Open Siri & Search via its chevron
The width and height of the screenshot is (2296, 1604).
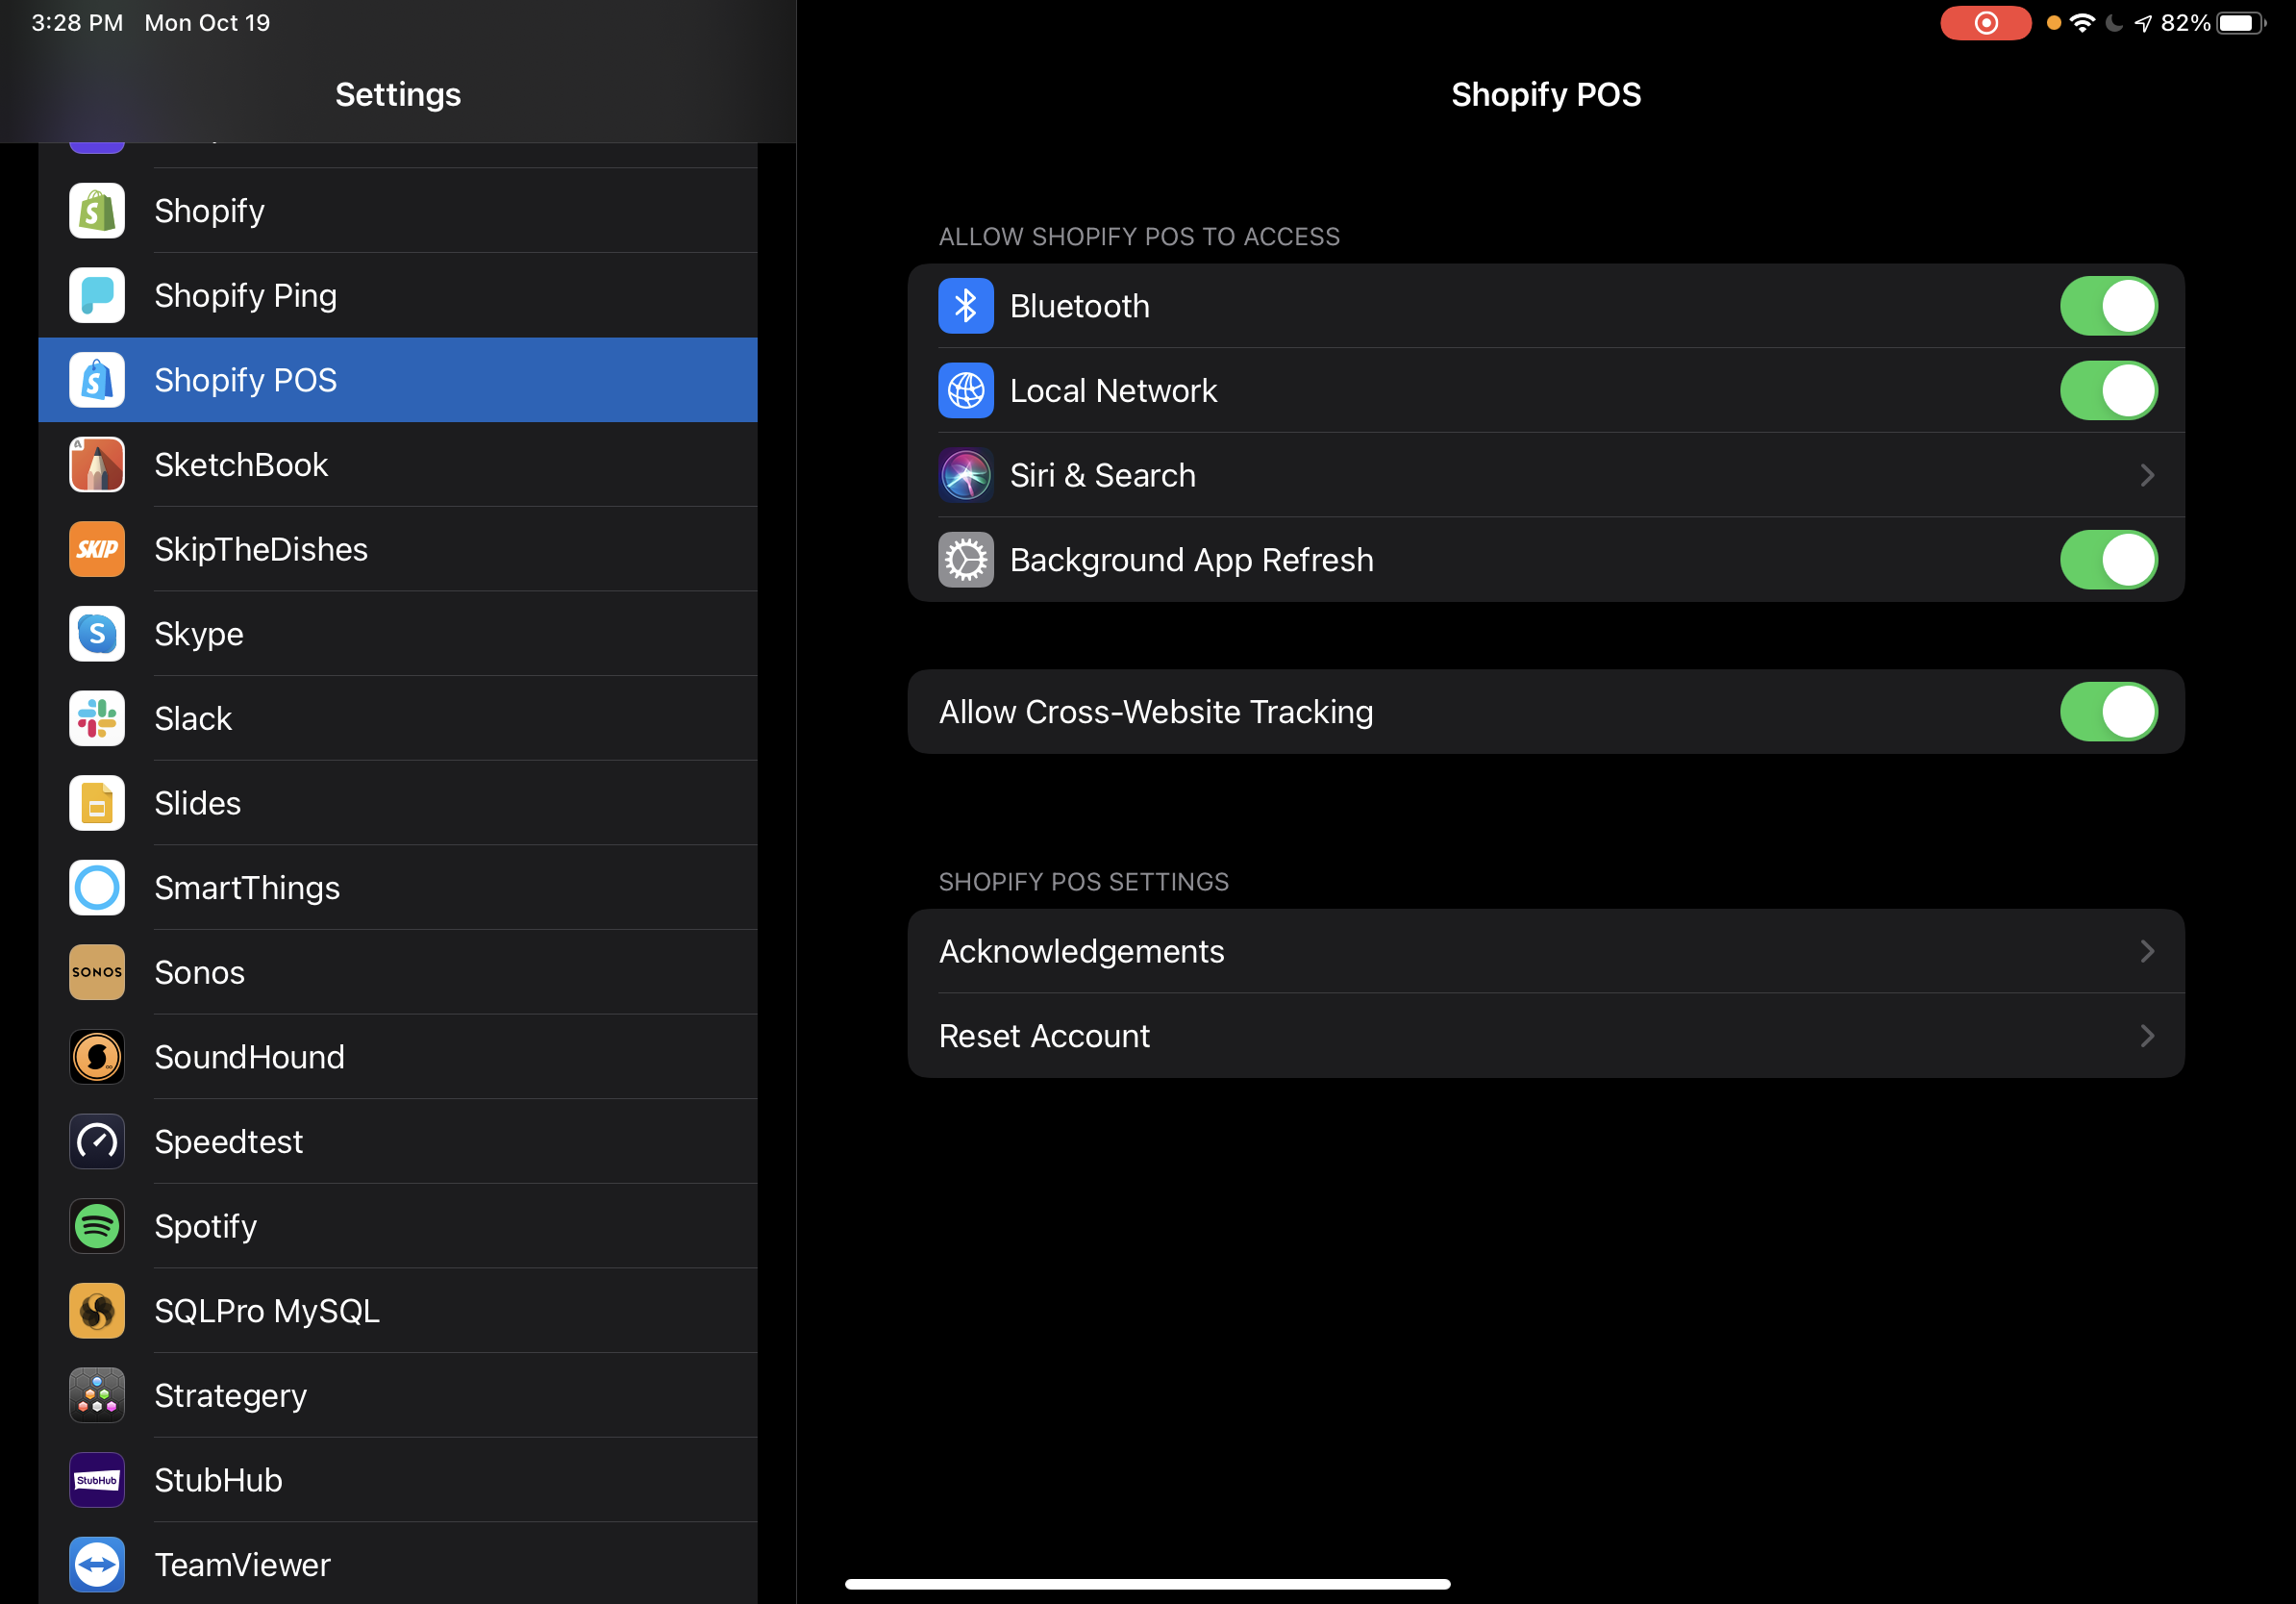tap(2147, 475)
